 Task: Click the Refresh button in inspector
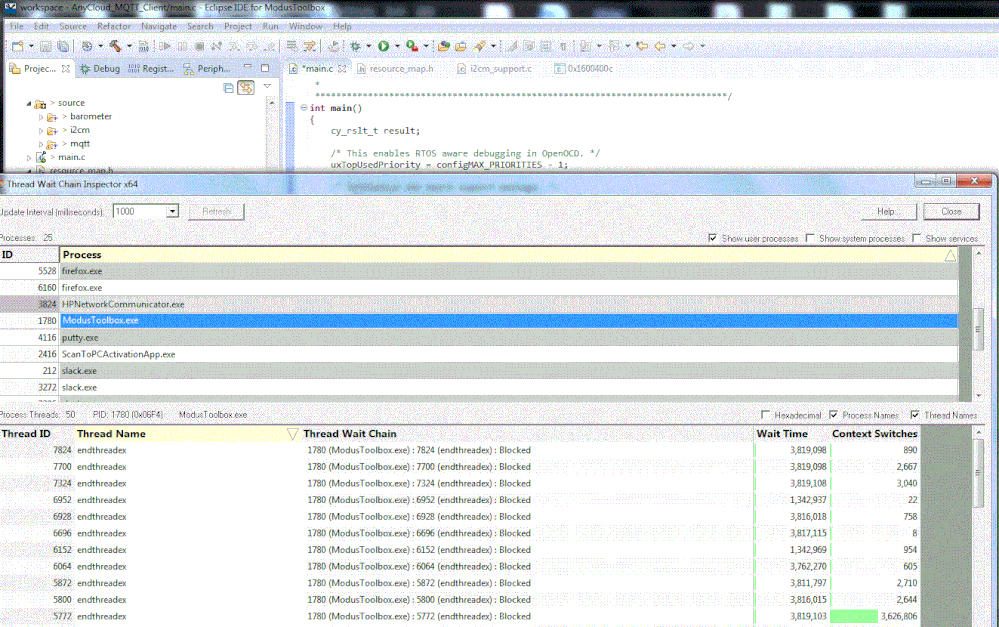coord(216,212)
